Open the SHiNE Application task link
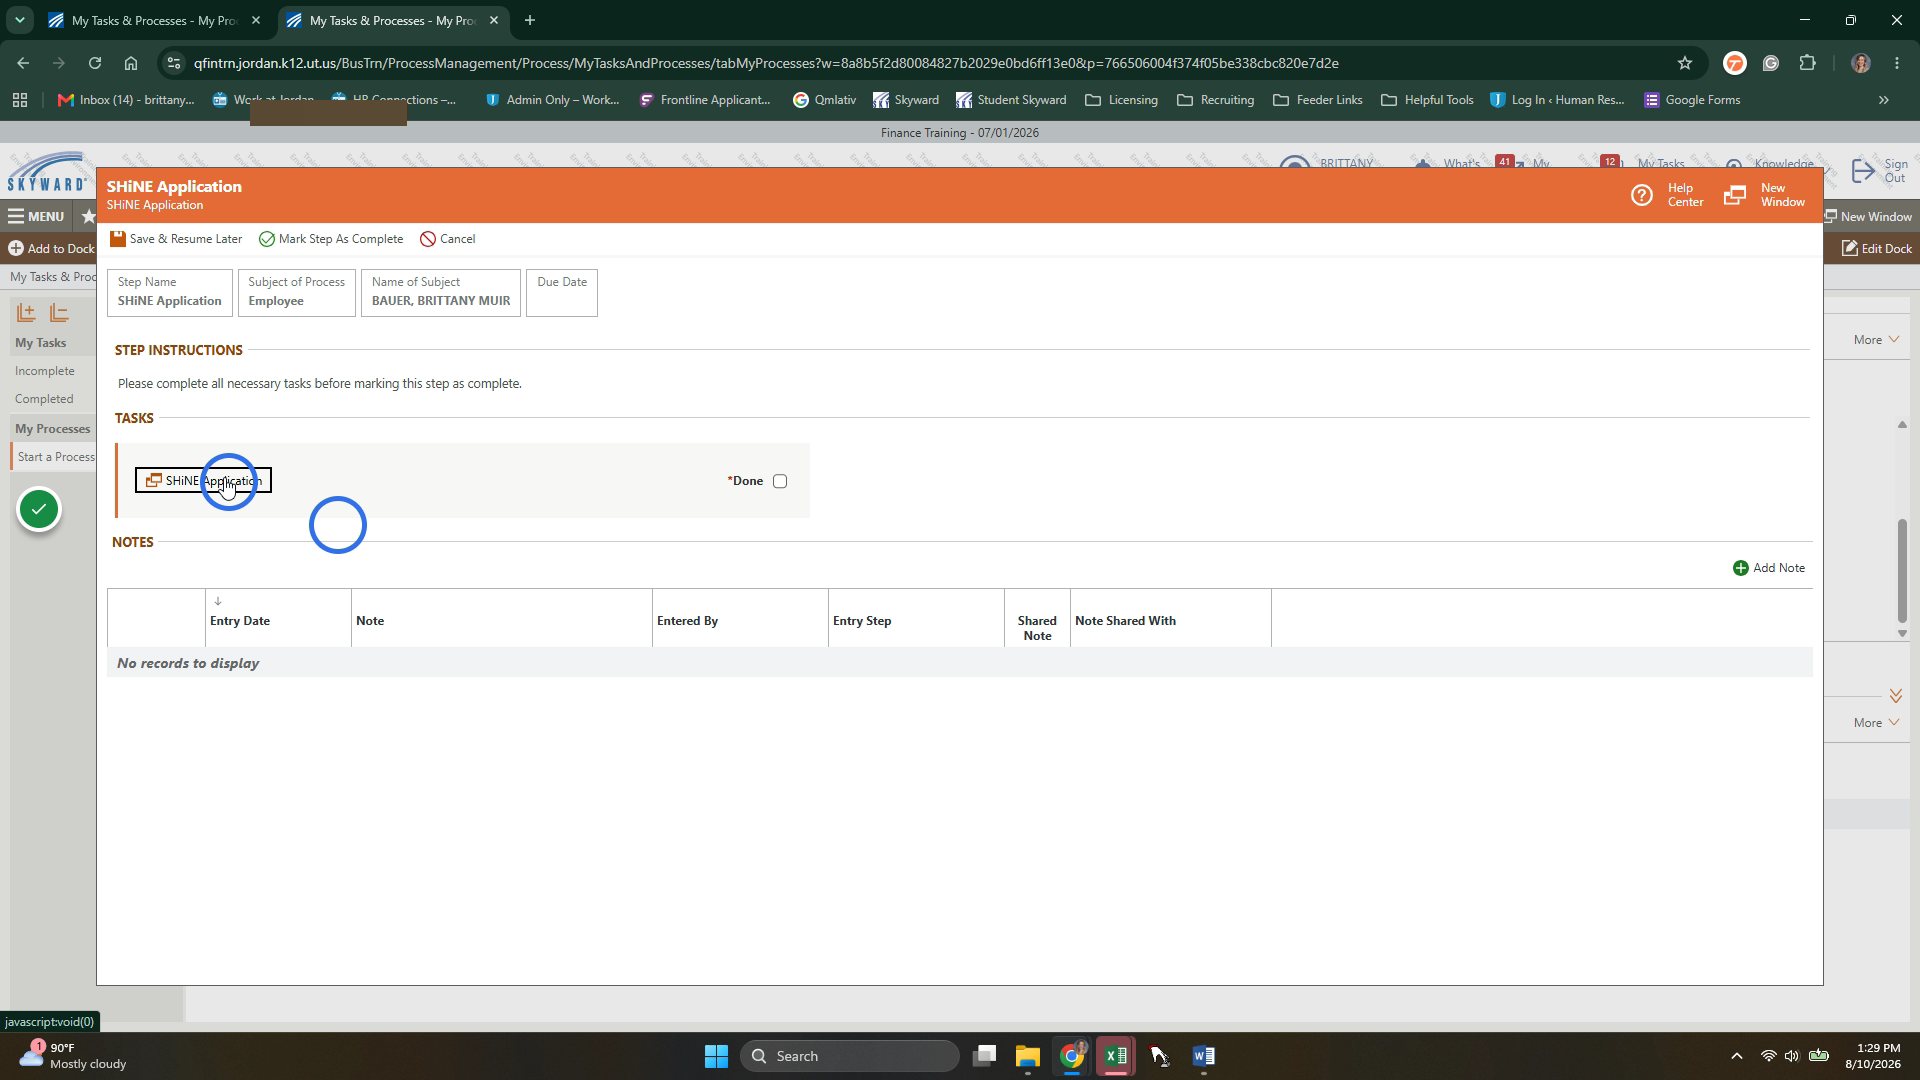This screenshot has width=1920, height=1080. point(203,481)
